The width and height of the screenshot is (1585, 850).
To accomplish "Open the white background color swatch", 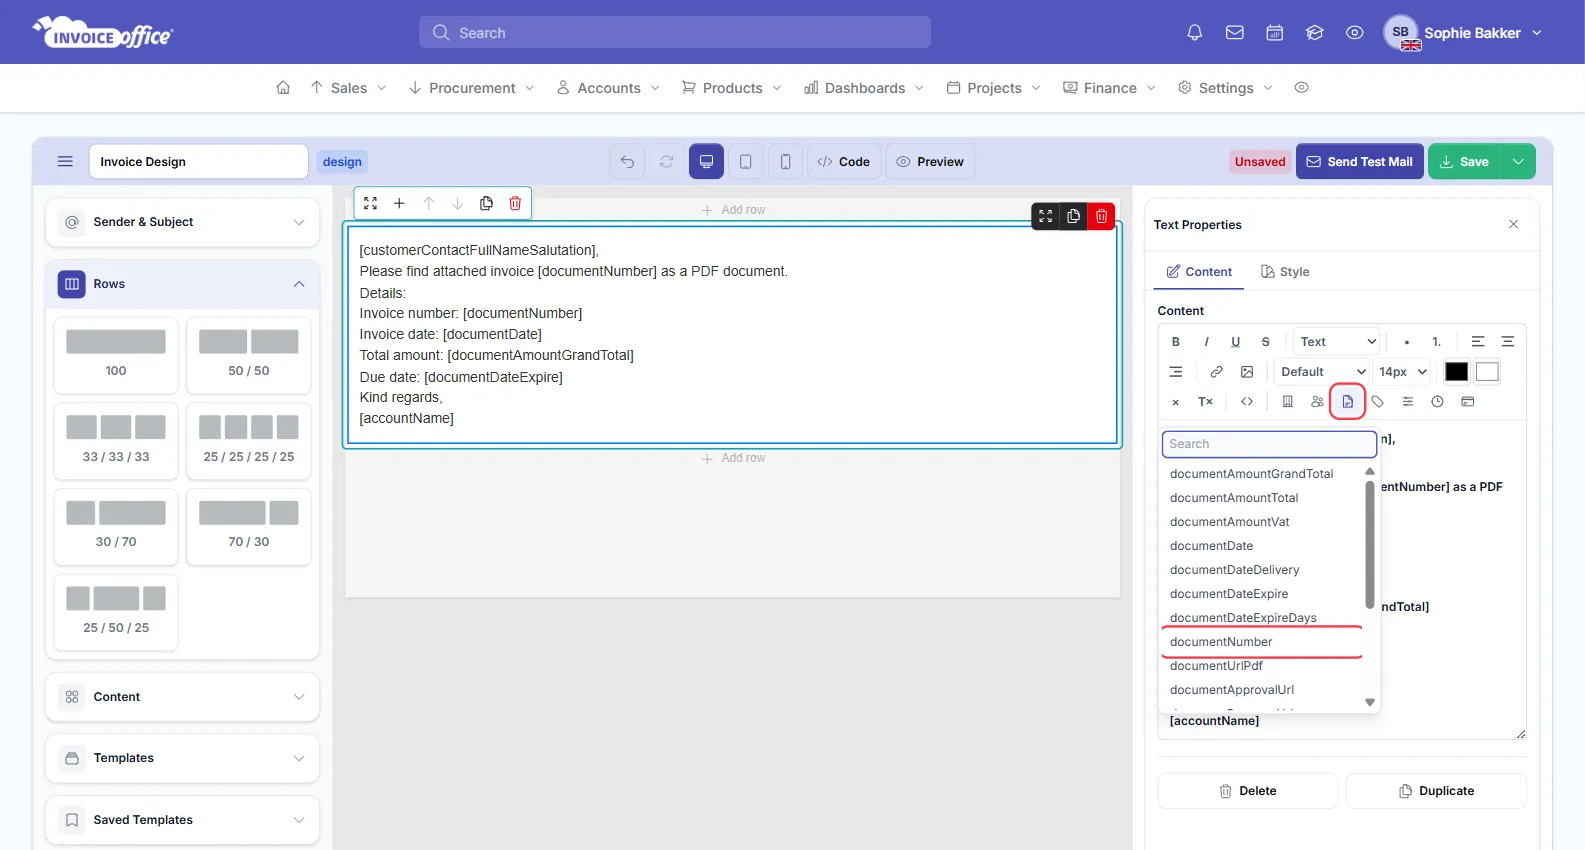I will [x=1487, y=372].
